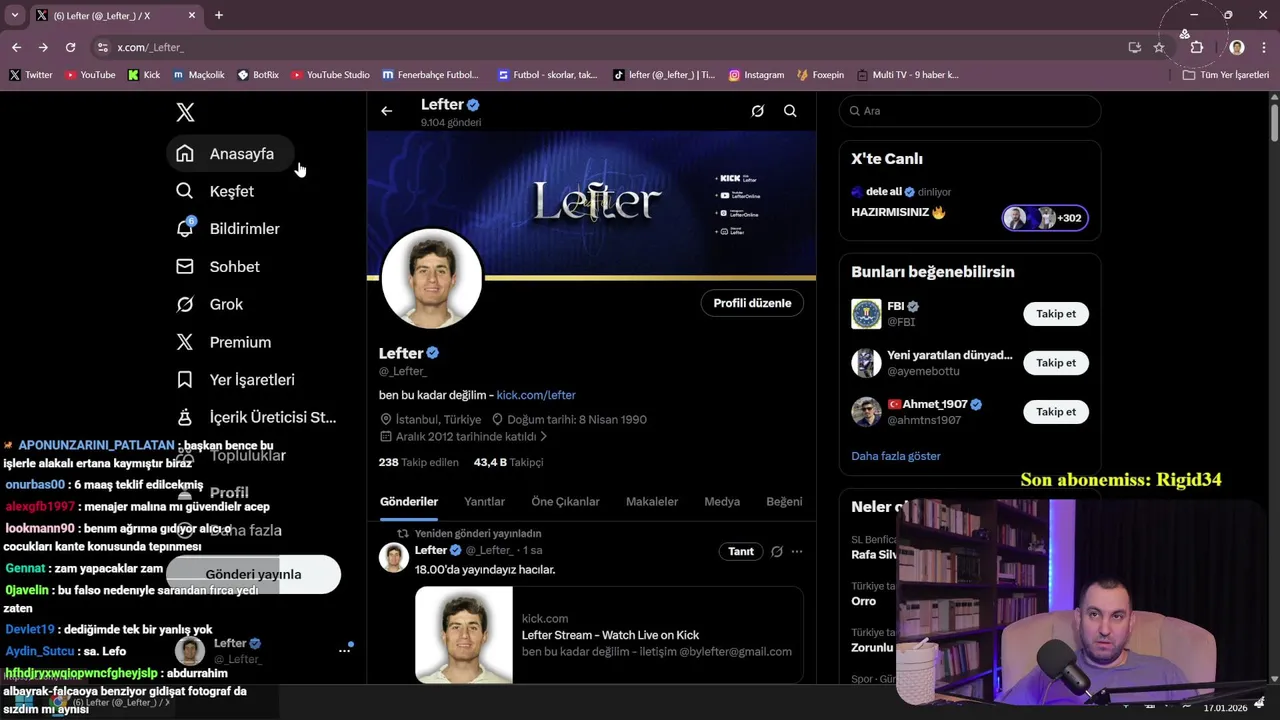Screen dimensions: 1280x720
Task: Click the bell icon for notifications
Action: tap(185, 229)
